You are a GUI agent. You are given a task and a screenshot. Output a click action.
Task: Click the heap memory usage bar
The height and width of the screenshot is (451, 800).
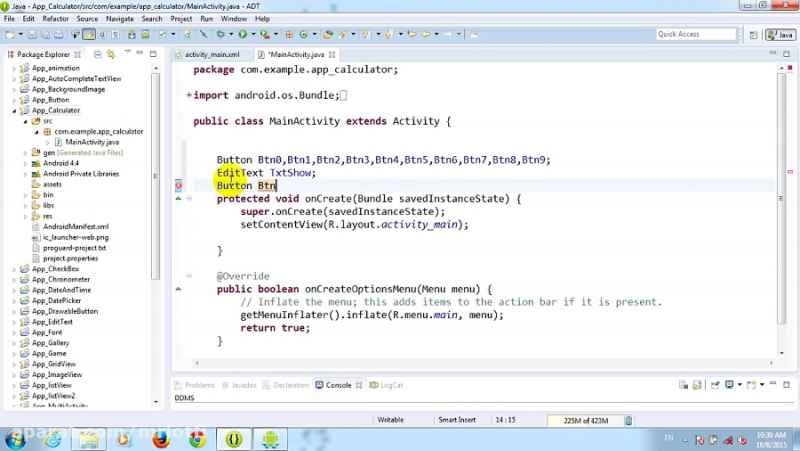585,420
